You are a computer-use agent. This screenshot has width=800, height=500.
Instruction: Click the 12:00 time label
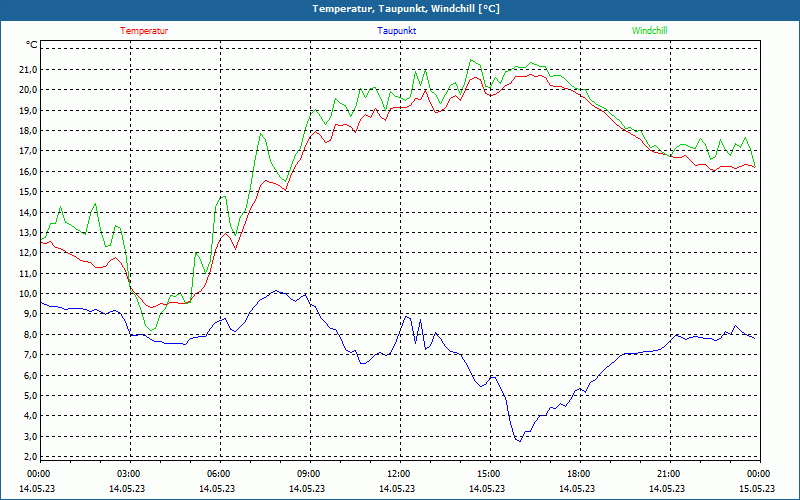(x=400, y=474)
